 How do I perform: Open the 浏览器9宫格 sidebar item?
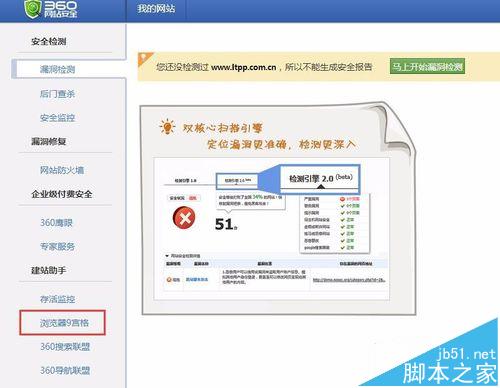[64, 323]
